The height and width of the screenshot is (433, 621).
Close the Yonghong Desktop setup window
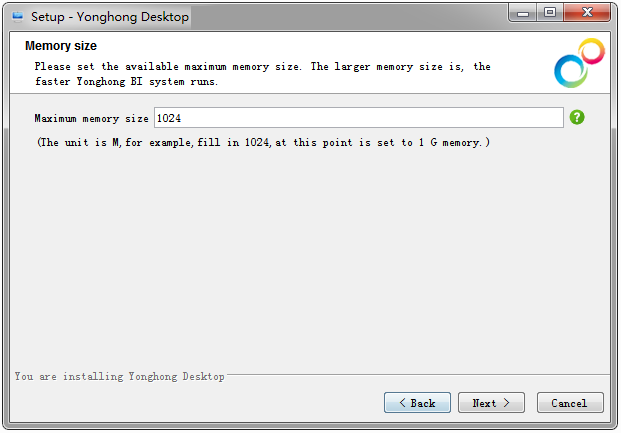(x=587, y=13)
